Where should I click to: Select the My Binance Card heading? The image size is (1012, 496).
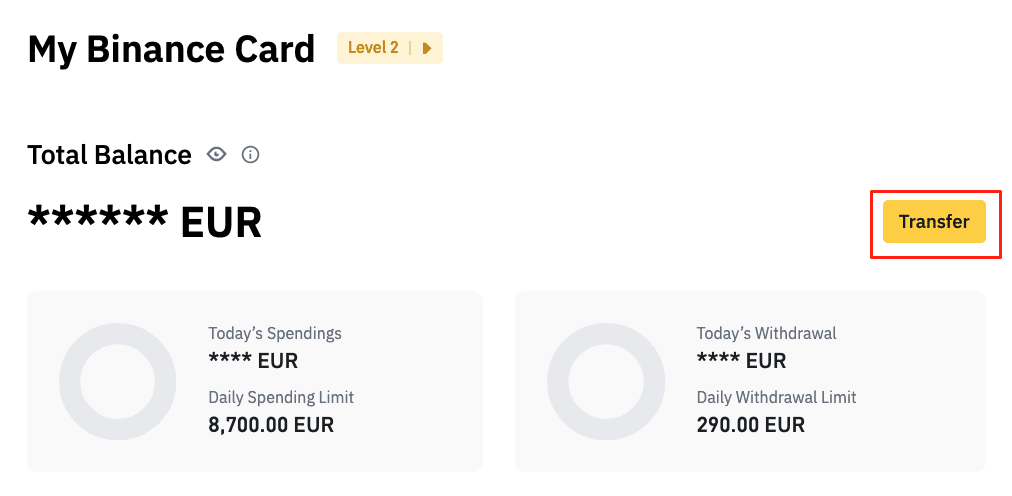point(171,49)
